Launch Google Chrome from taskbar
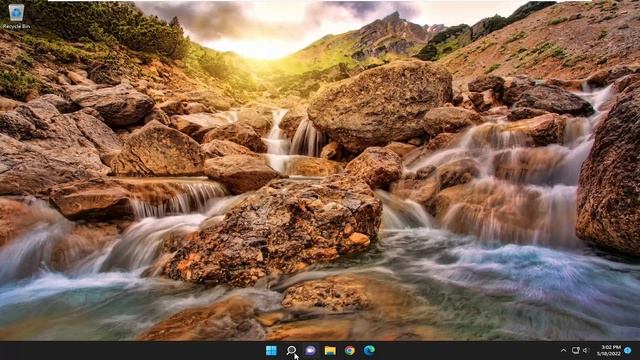This screenshot has height=360, width=640. [x=350, y=350]
